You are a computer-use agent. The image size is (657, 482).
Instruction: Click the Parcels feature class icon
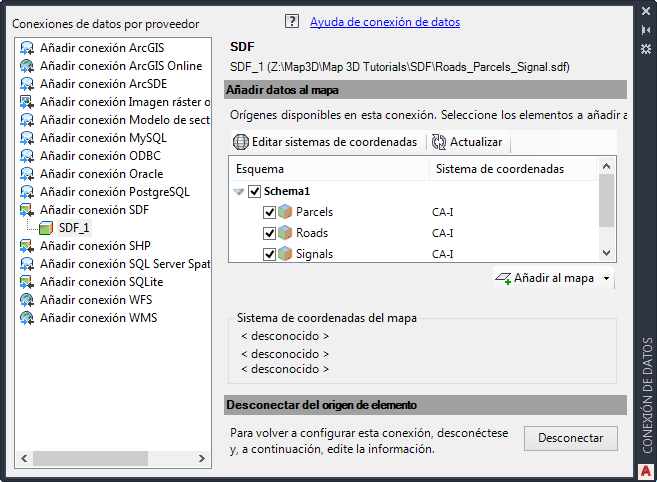[286, 212]
